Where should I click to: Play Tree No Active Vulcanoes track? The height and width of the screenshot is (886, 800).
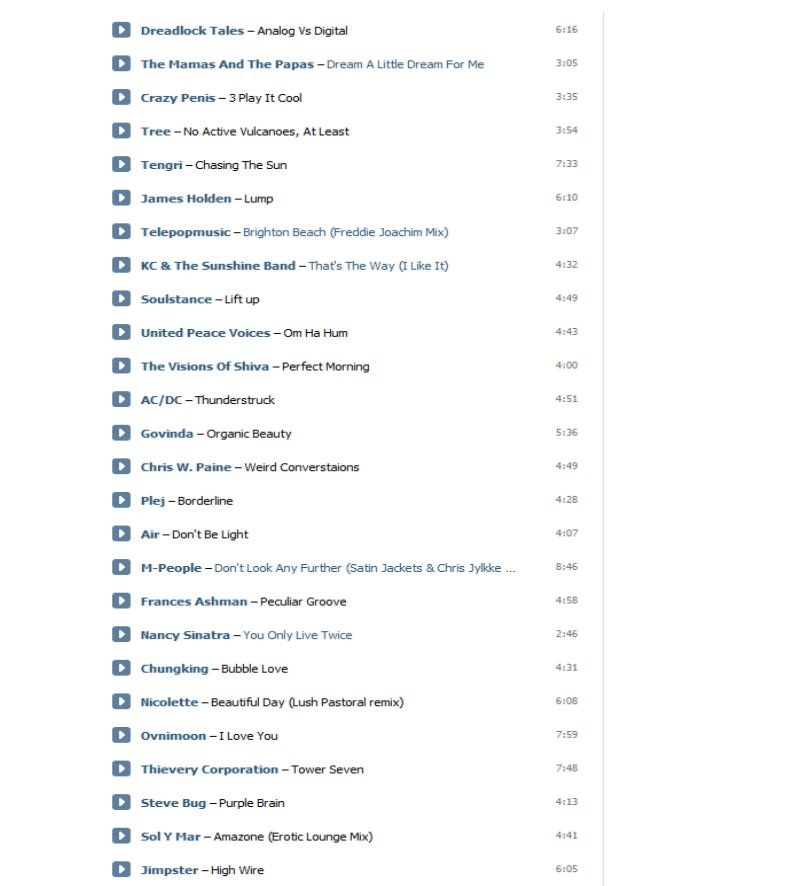tap(121, 130)
